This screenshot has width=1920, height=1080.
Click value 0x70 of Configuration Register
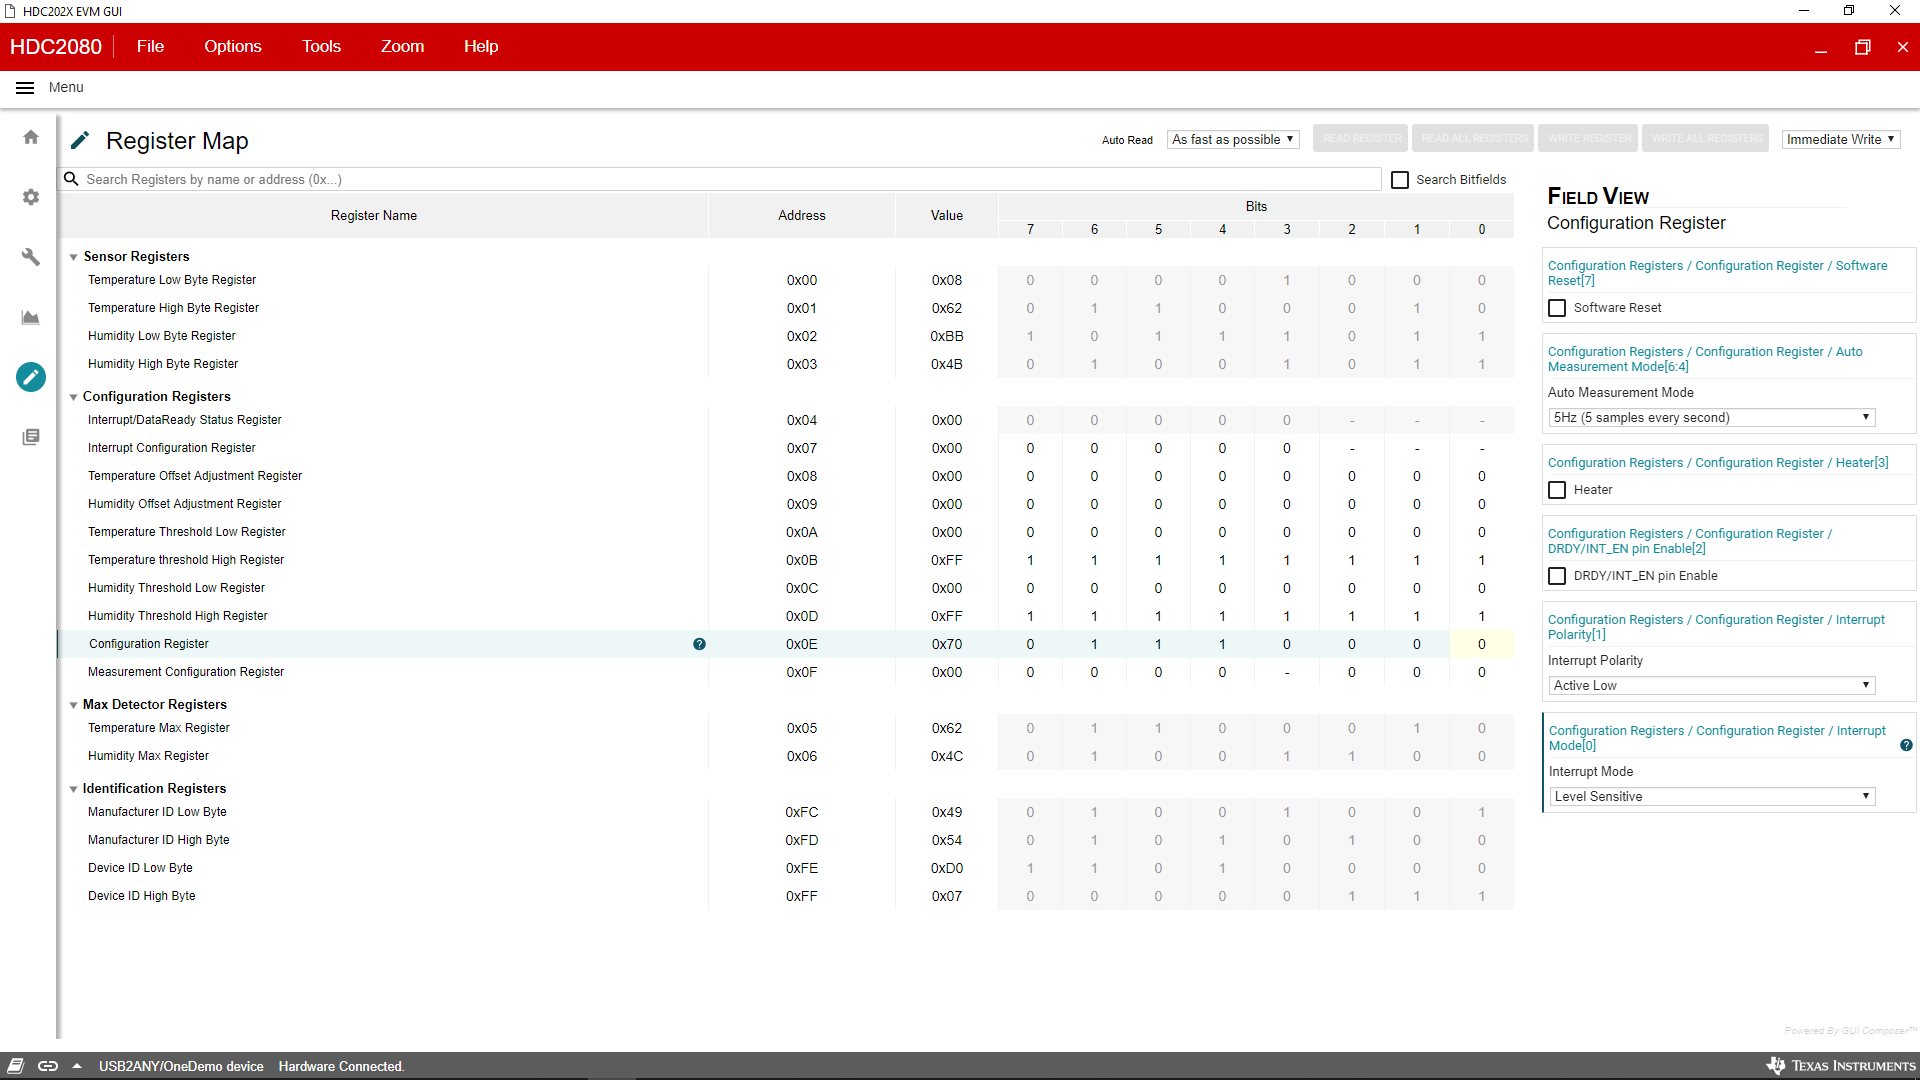pos(947,644)
